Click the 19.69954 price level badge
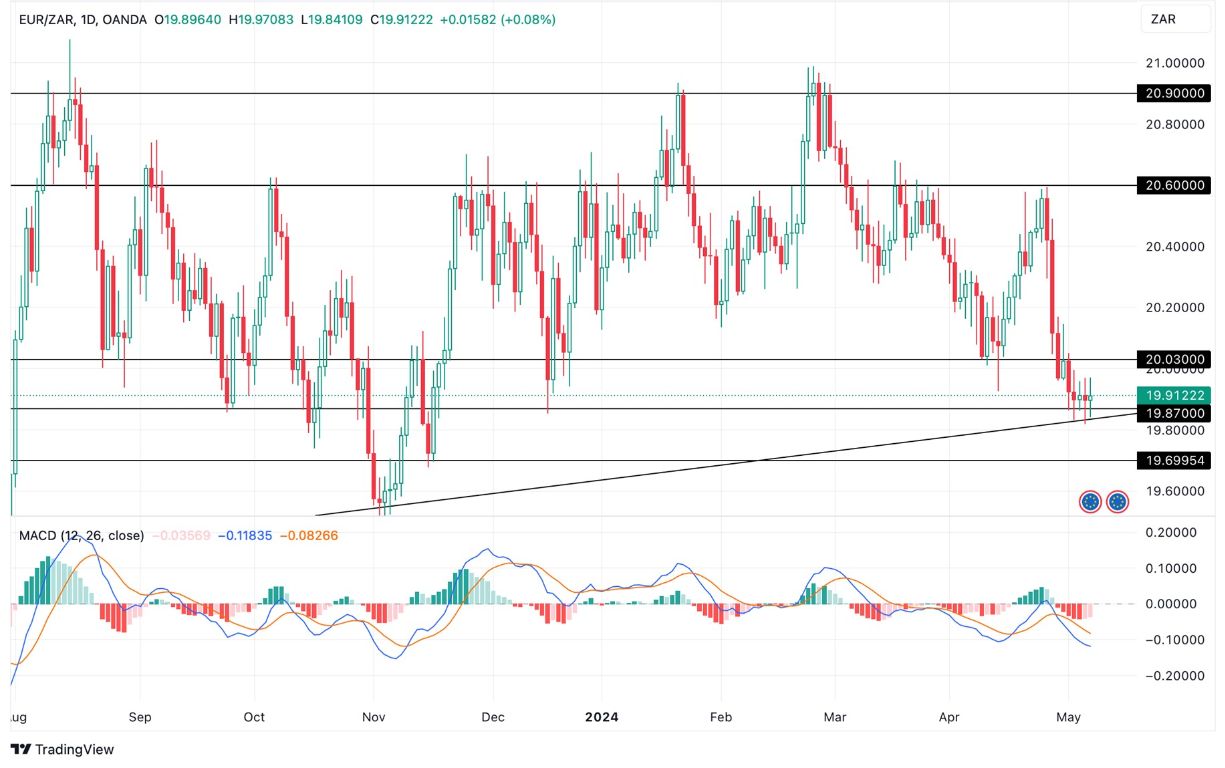The image size is (1225, 768). pyautogui.click(x=1174, y=461)
